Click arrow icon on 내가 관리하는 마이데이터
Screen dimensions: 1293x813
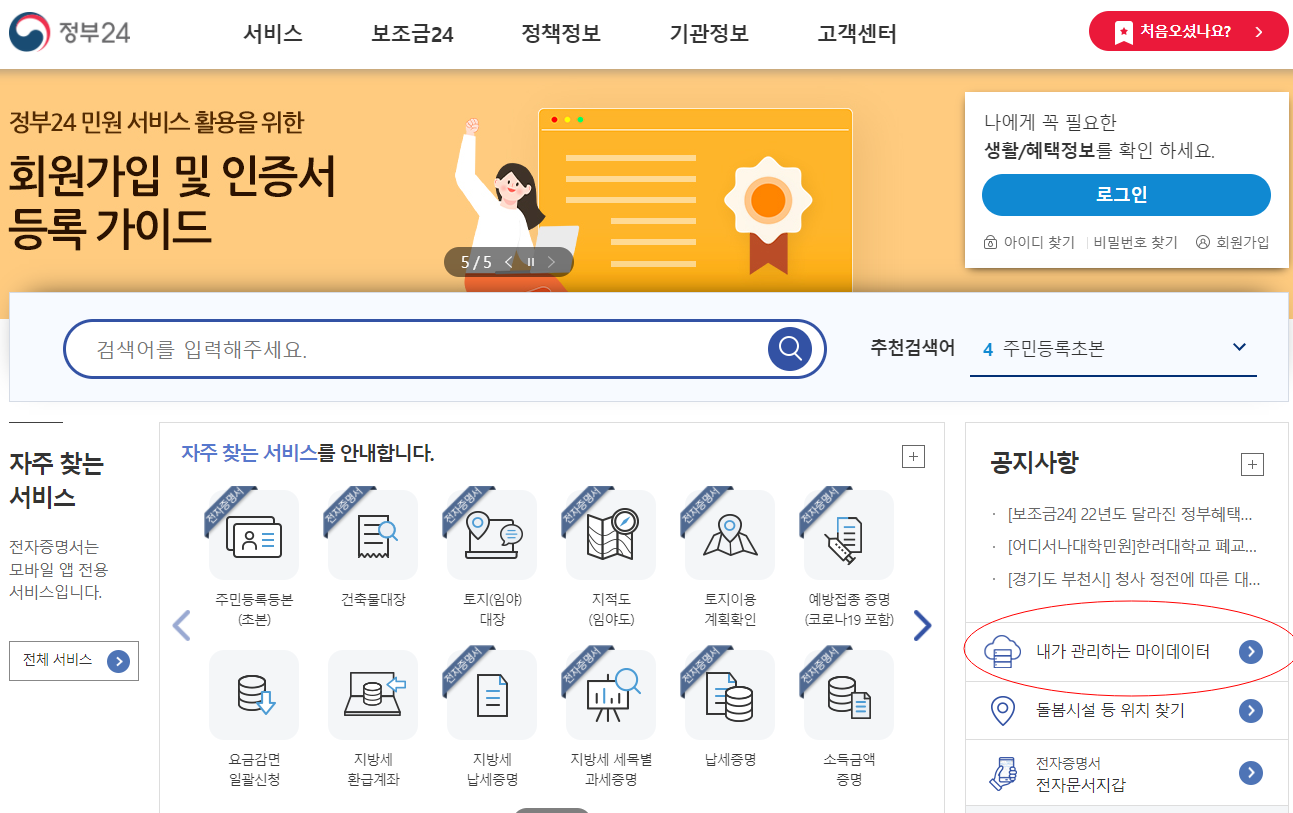coord(1250,652)
